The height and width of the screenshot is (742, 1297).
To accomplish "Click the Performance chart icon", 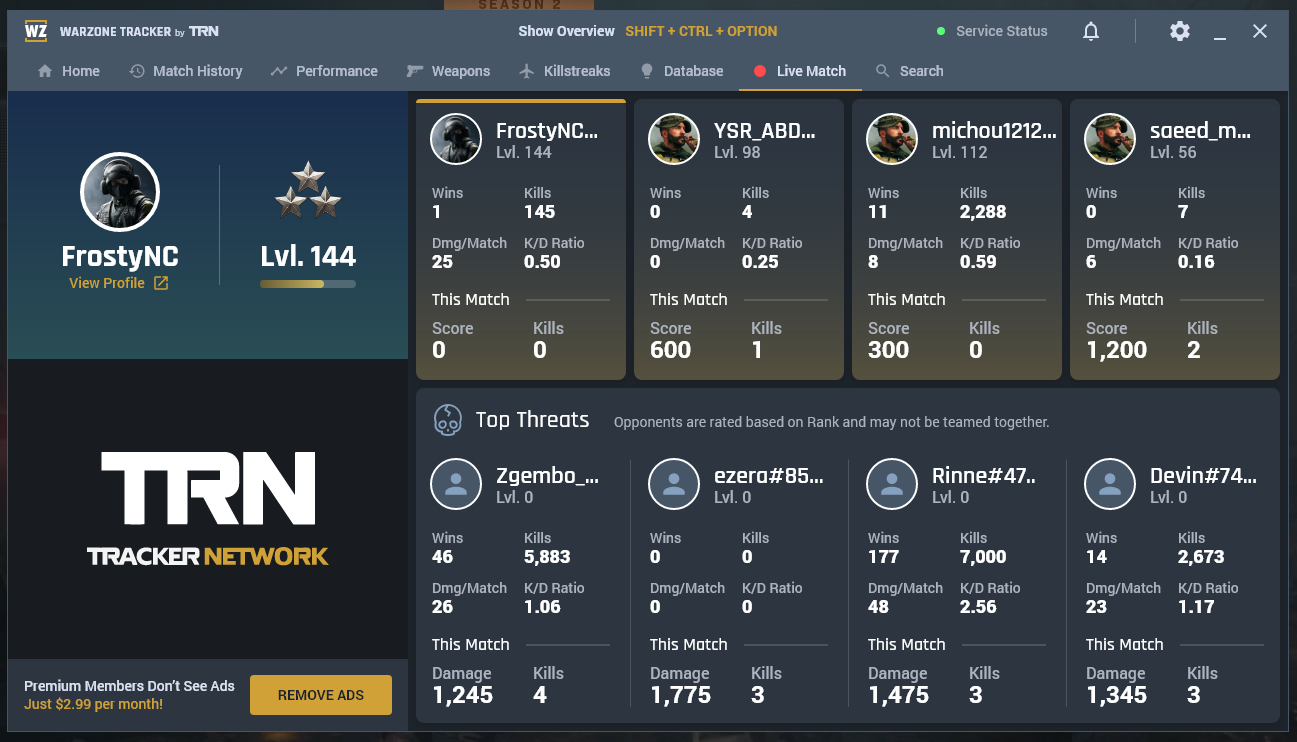I will tap(279, 71).
